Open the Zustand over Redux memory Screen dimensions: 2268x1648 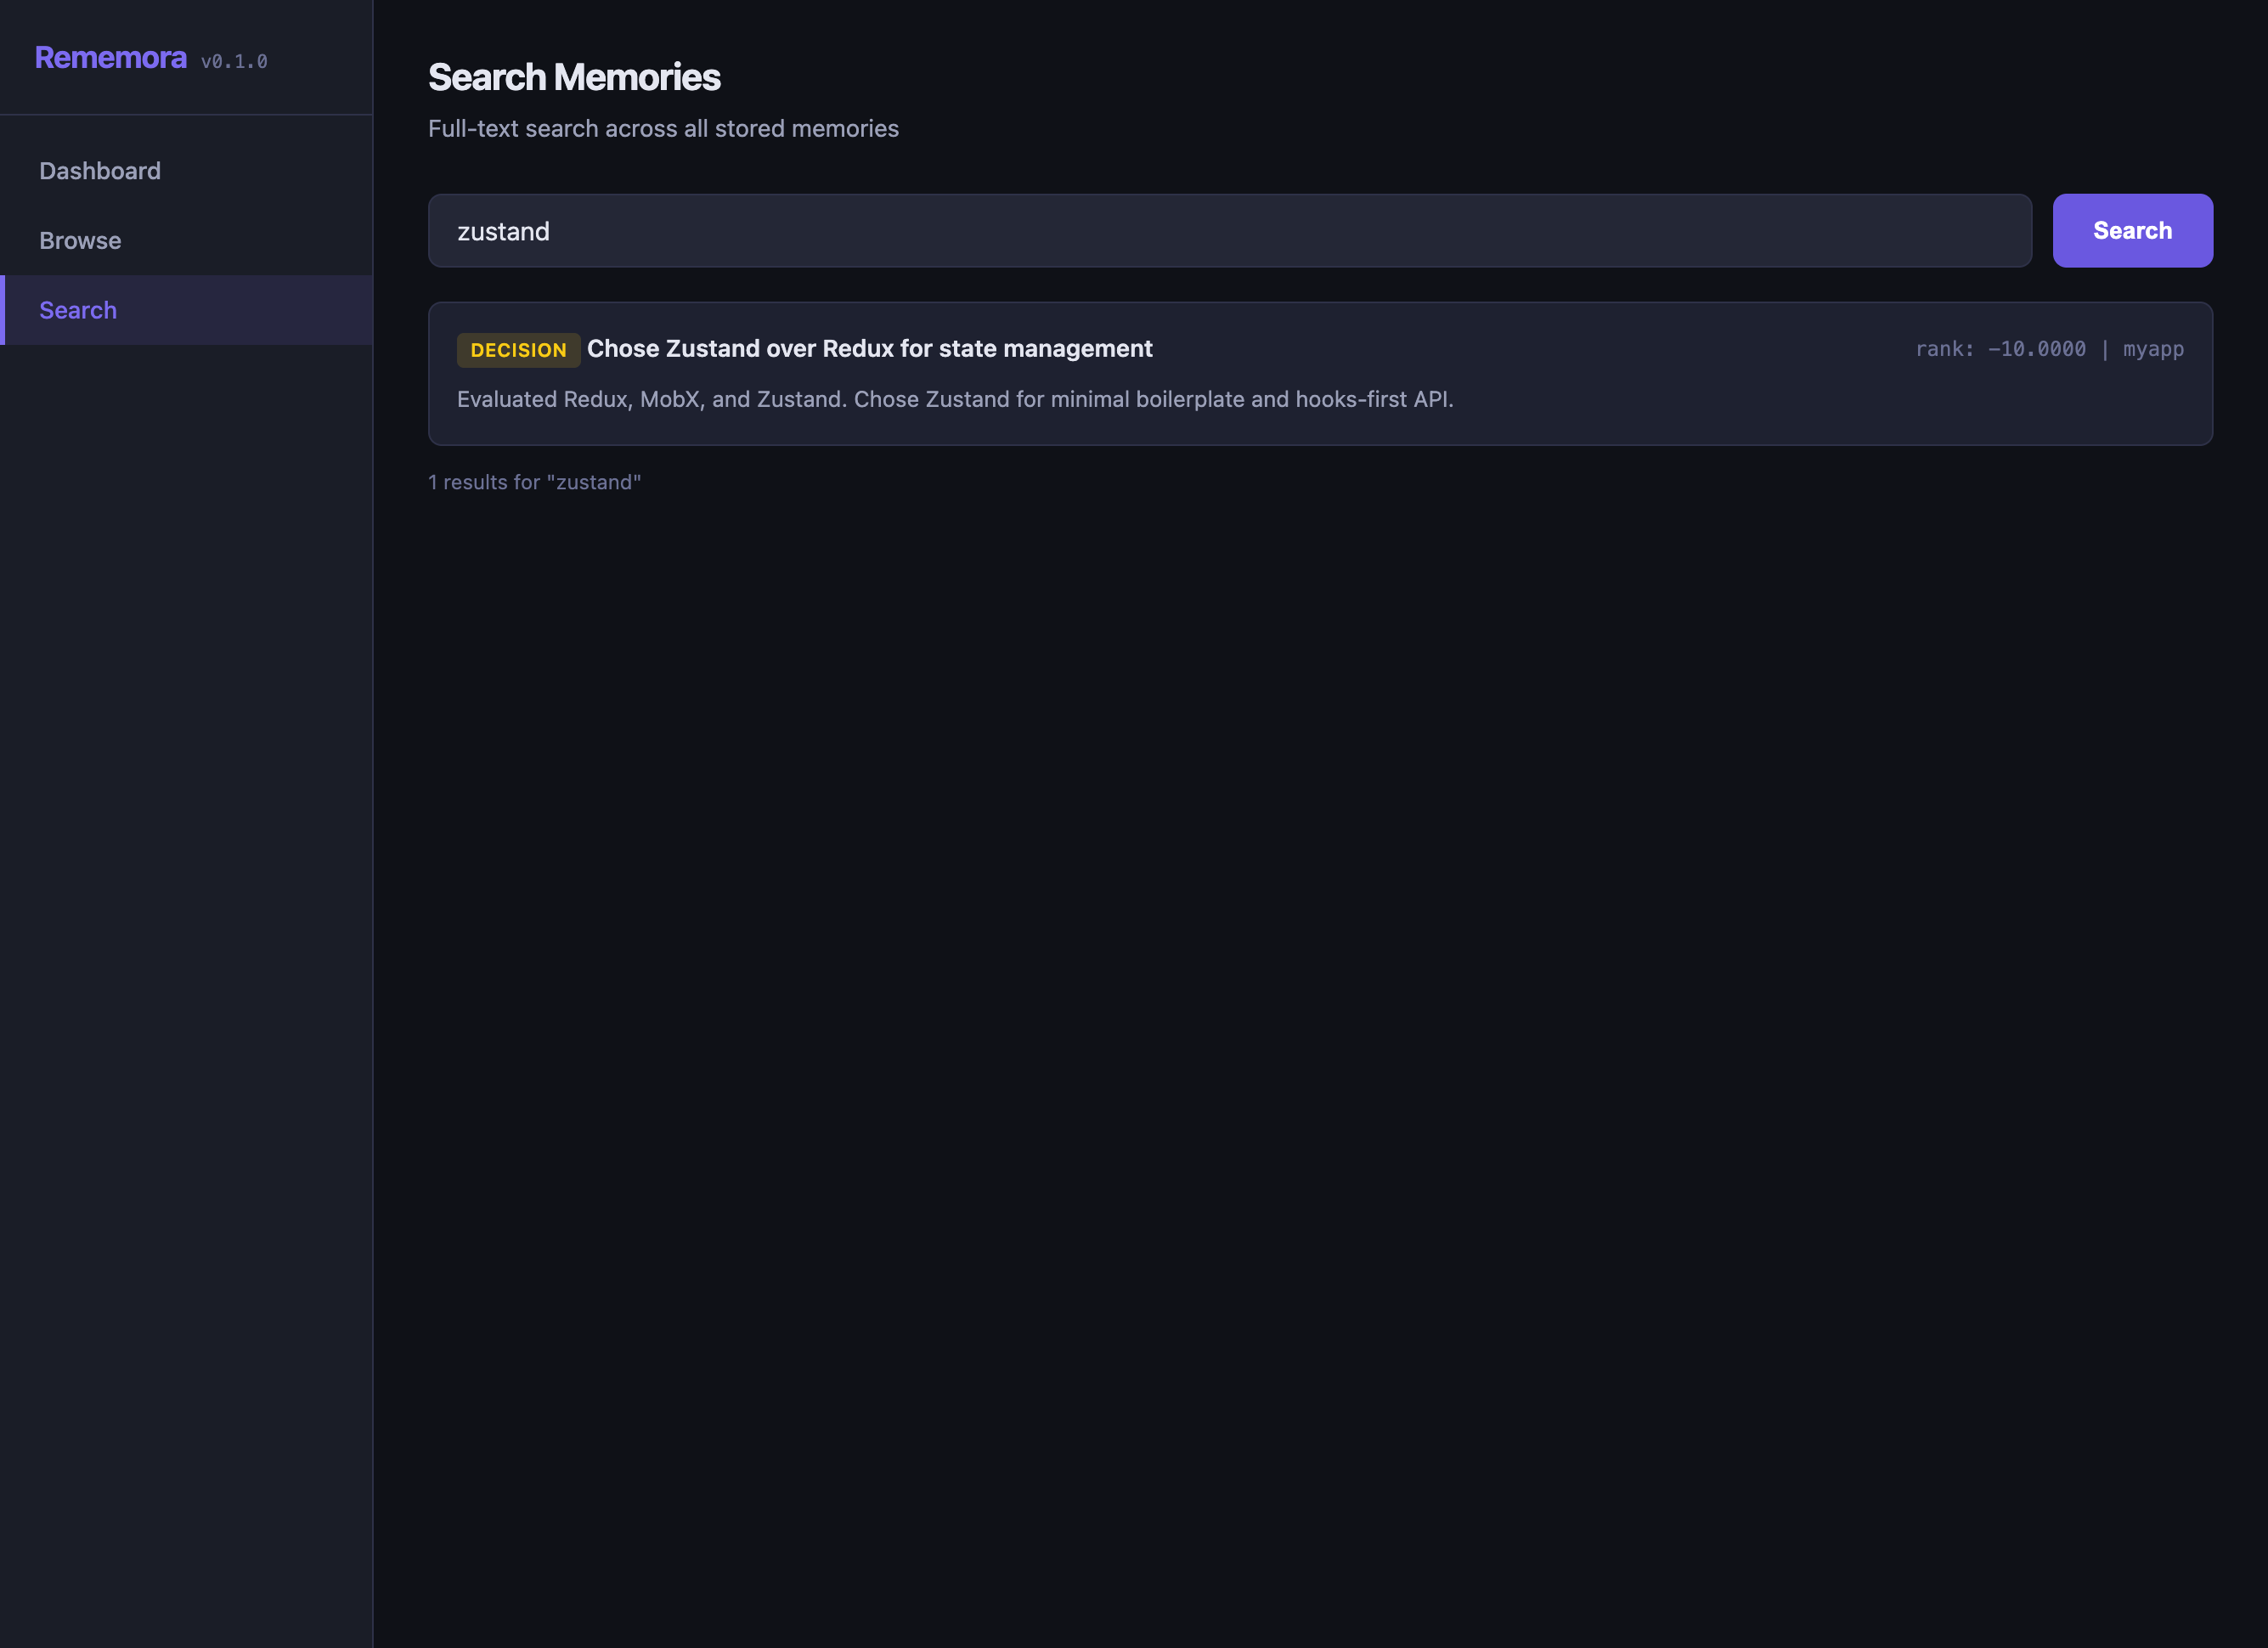pos(869,348)
